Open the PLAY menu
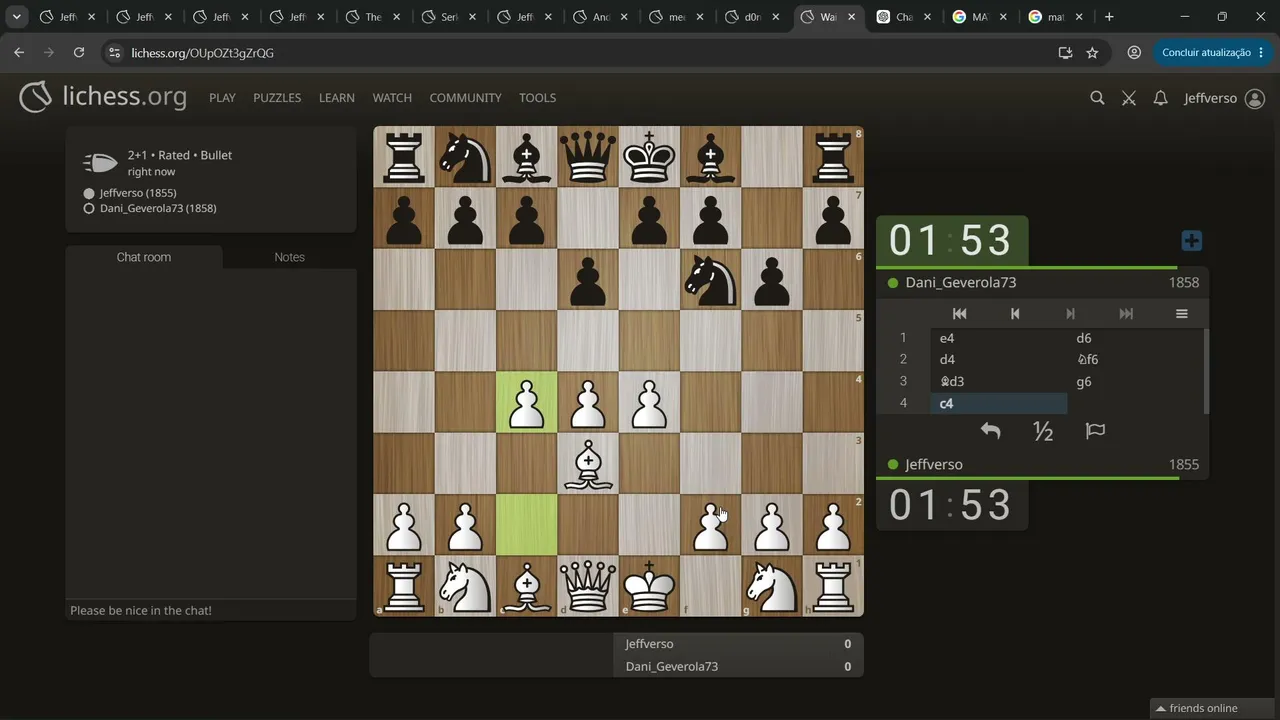This screenshot has height=720, width=1280. tap(222, 98)
